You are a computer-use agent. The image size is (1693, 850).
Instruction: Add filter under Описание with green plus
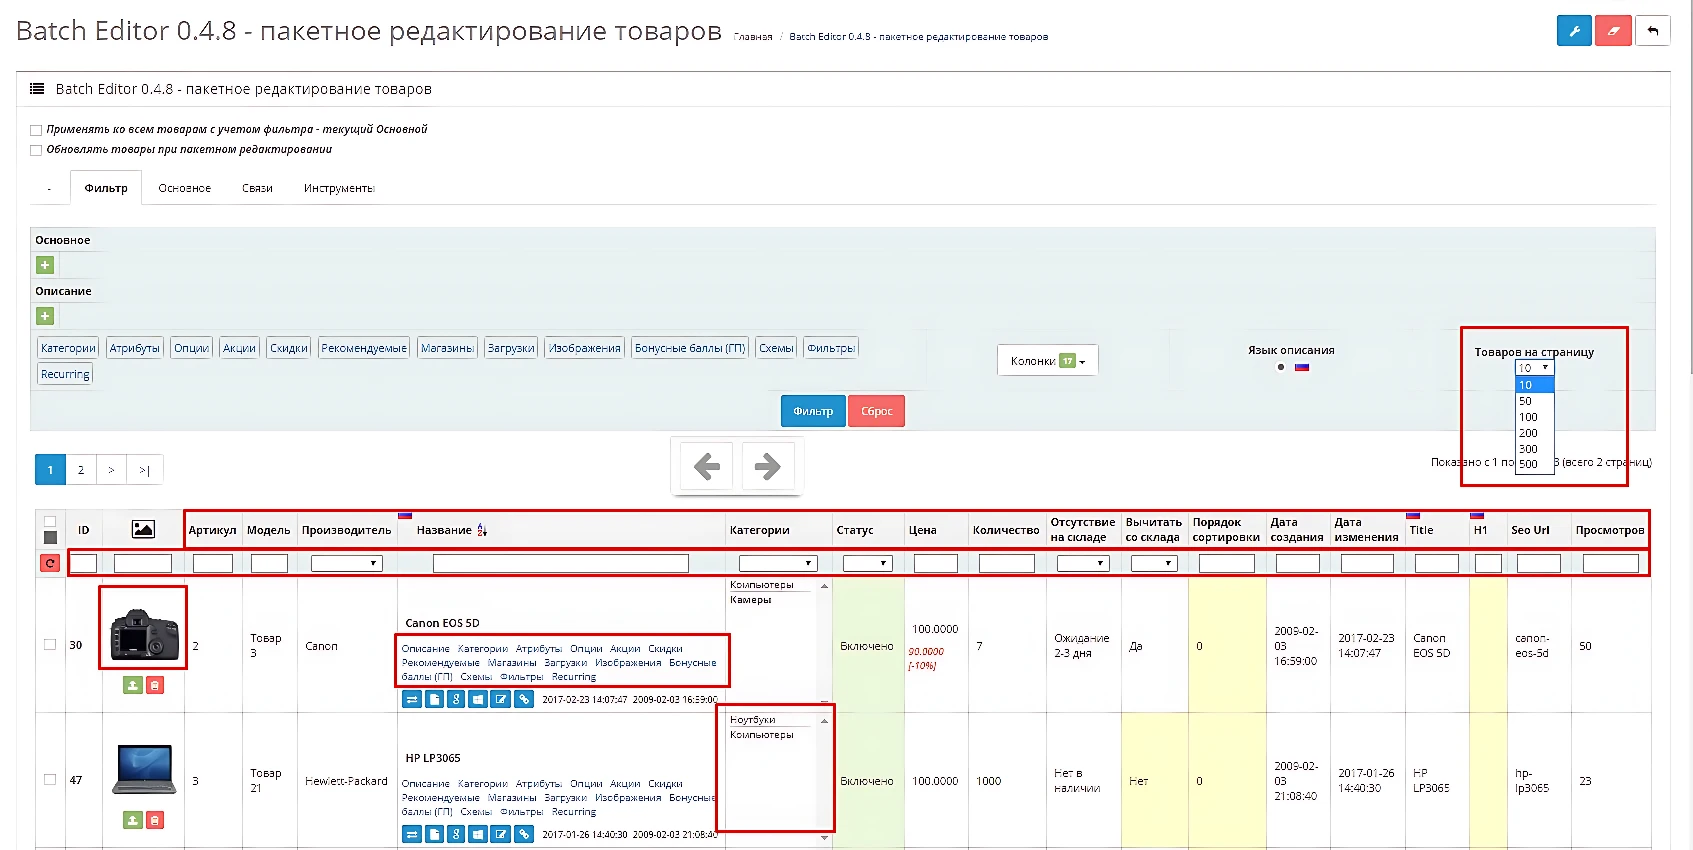pyautogui.click(x=45, y=316)
